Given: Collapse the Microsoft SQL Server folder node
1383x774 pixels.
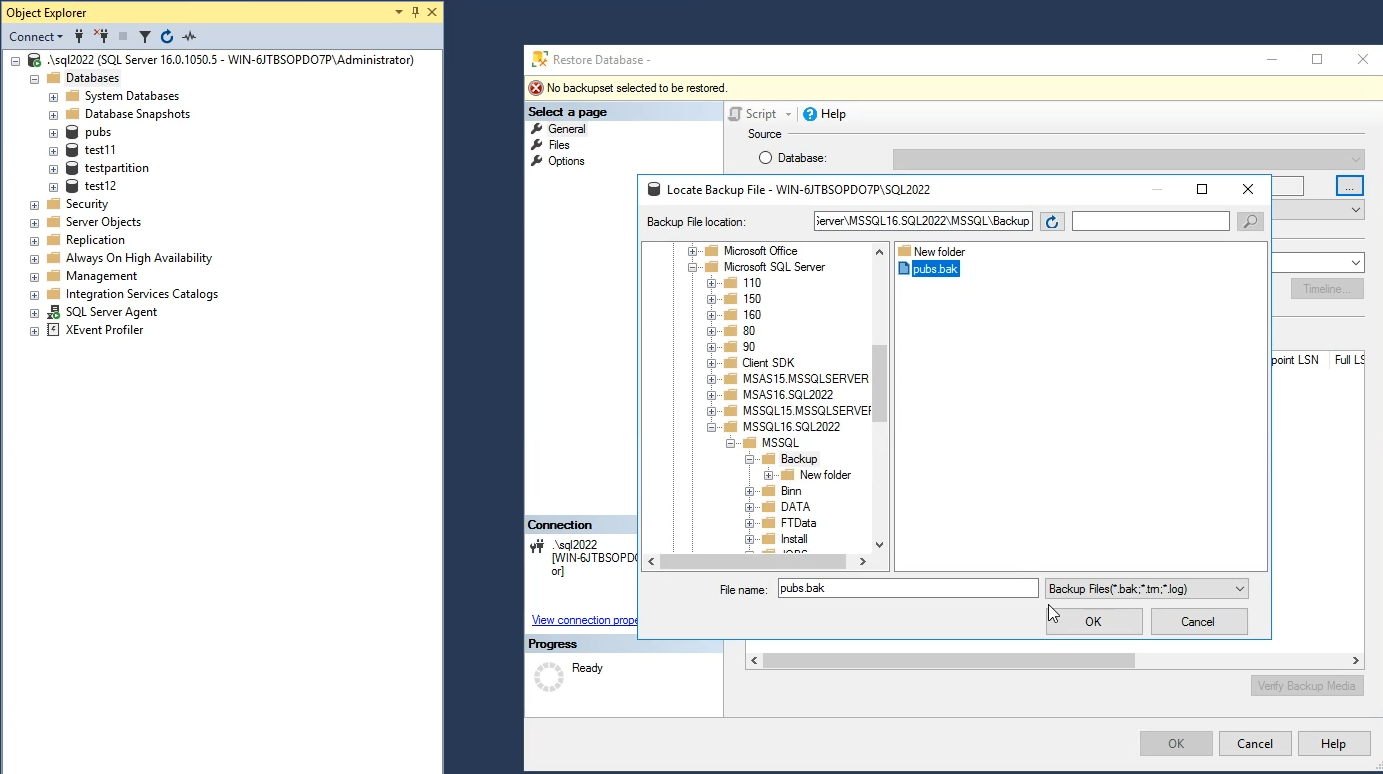Looking at the screenshot, I should [692, 268].
